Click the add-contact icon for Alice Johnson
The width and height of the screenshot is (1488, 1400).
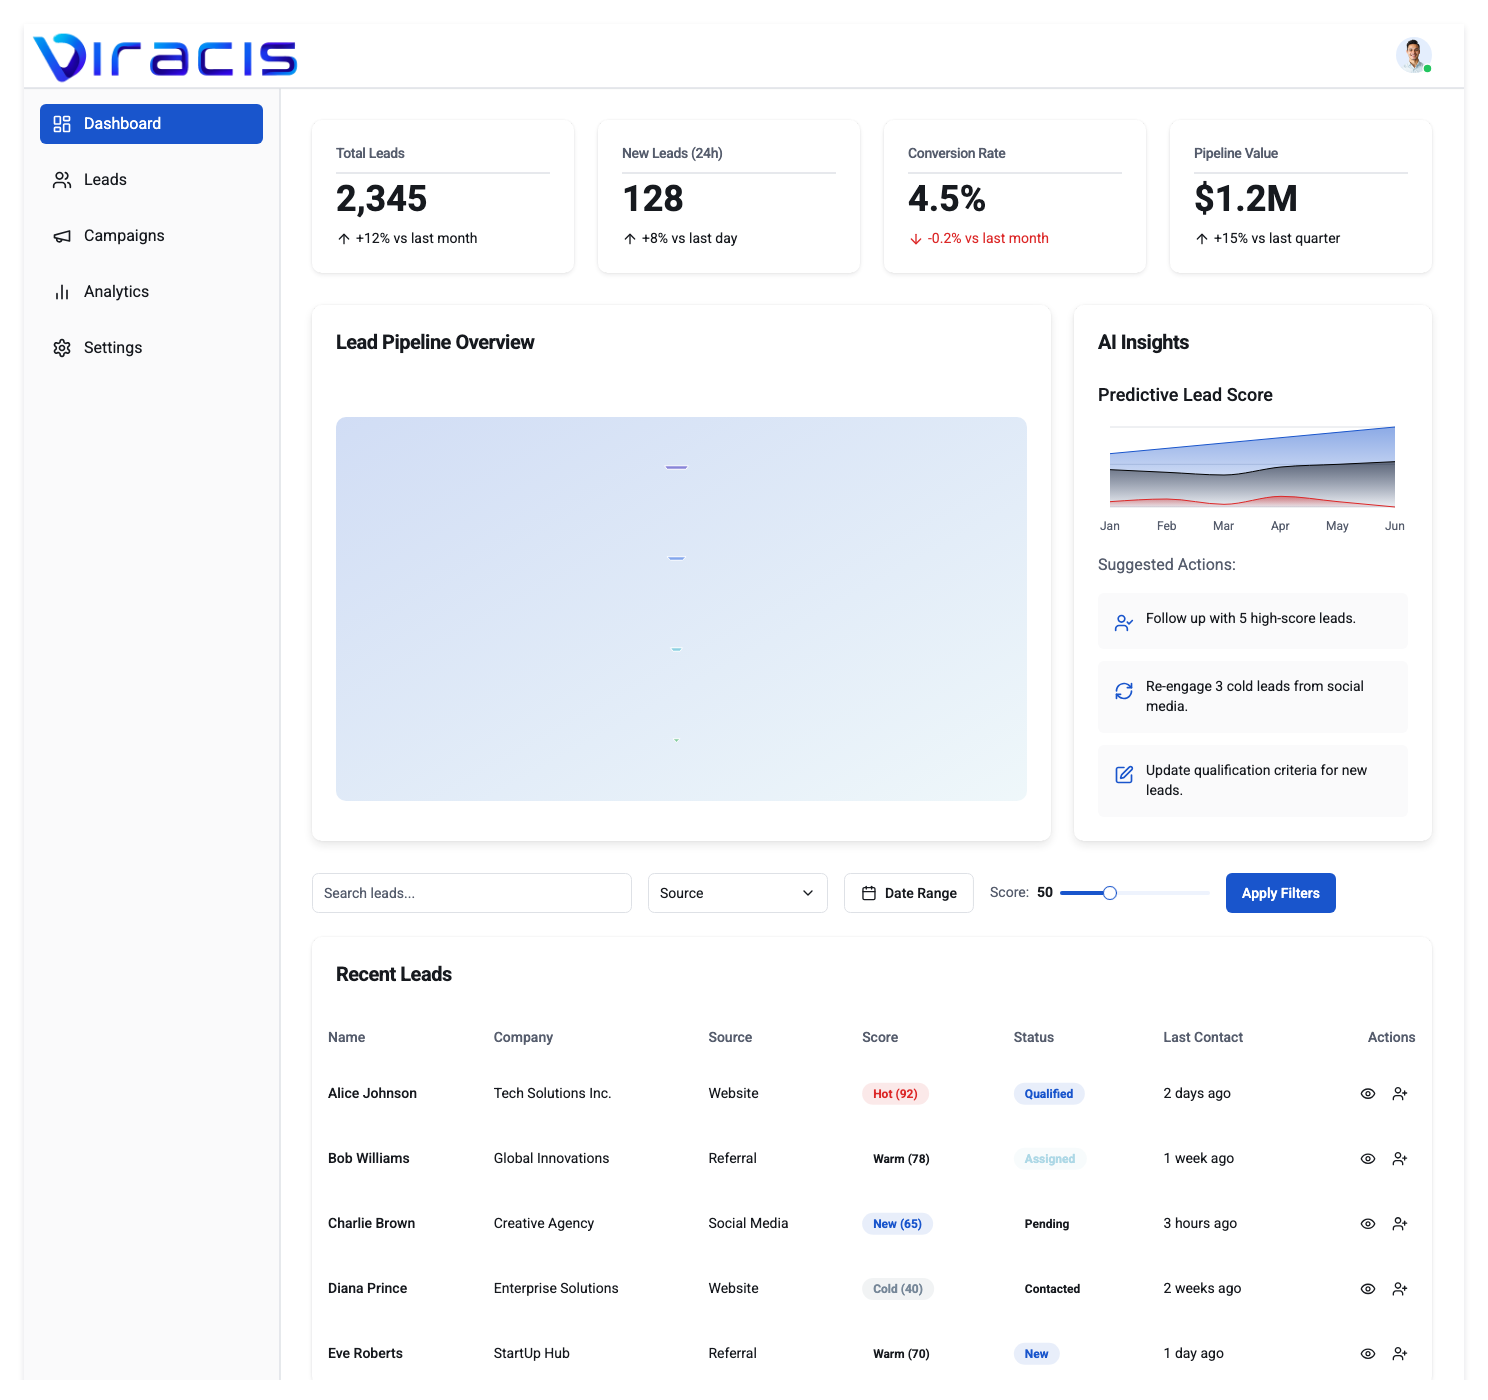(1400, 1093)
